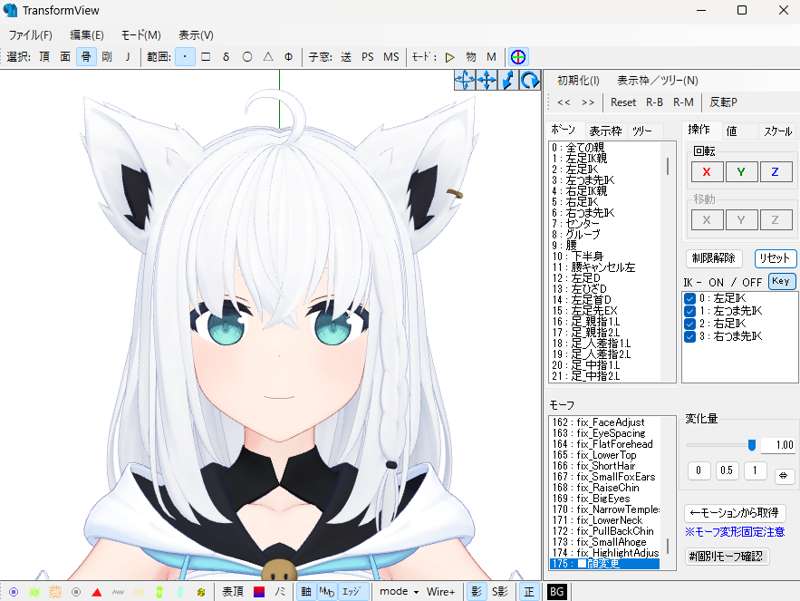The width and height of the screenshot is (800, 601).
Task: Choose the lasso δ range selection icon
Action: pos(226,57)
